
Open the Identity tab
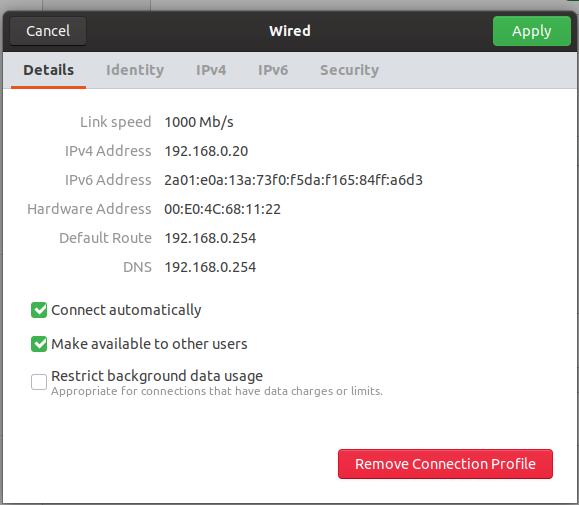(135, 70)
